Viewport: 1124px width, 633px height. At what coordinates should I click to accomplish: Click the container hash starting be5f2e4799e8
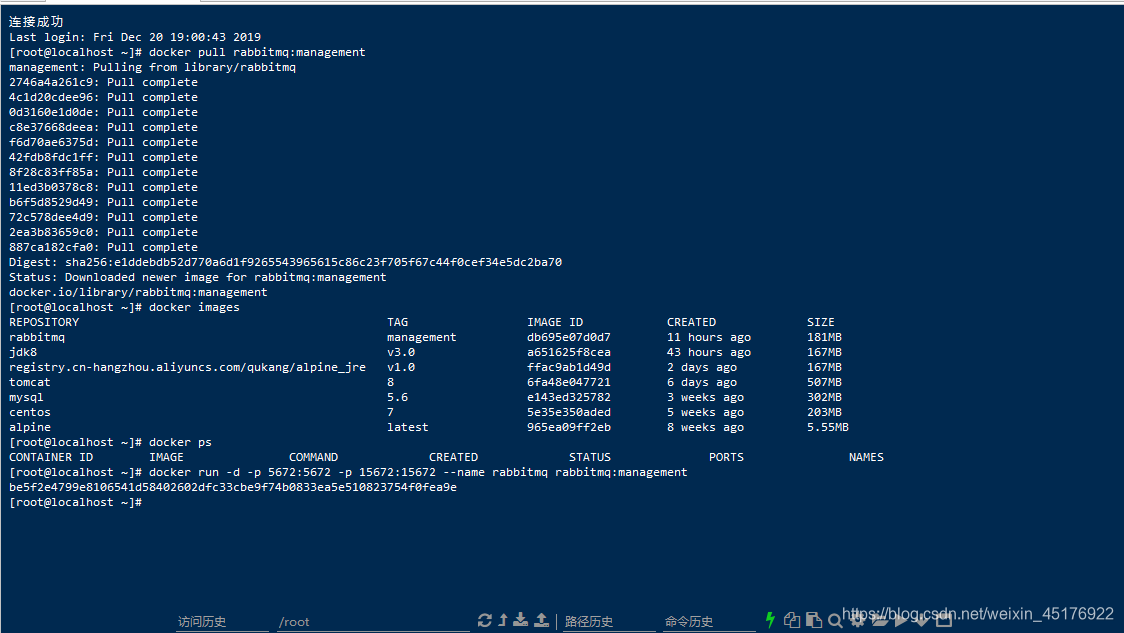click(x=233, y=487)
